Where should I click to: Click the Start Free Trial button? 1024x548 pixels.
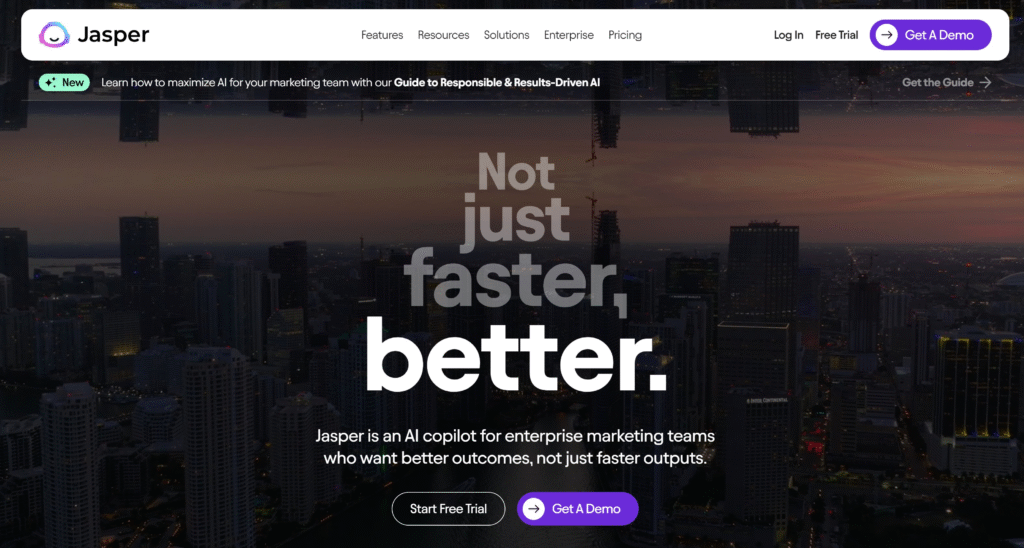449,509
